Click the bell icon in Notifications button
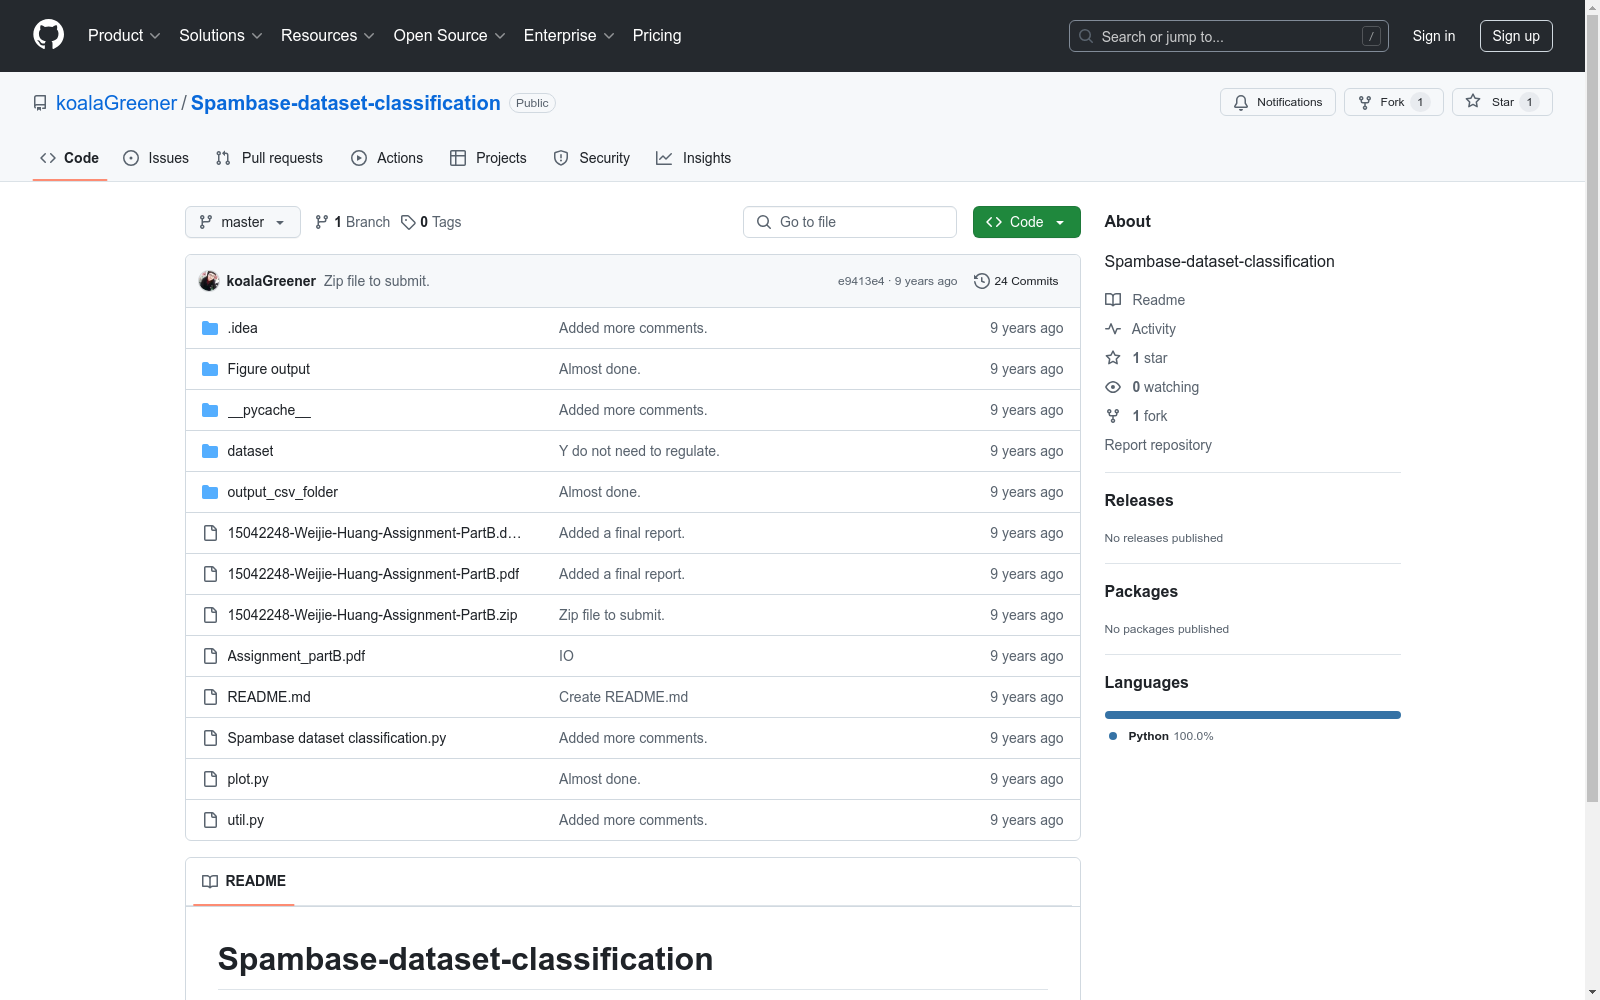This screenshot has width=1600, height=1000. (1241, 102)
